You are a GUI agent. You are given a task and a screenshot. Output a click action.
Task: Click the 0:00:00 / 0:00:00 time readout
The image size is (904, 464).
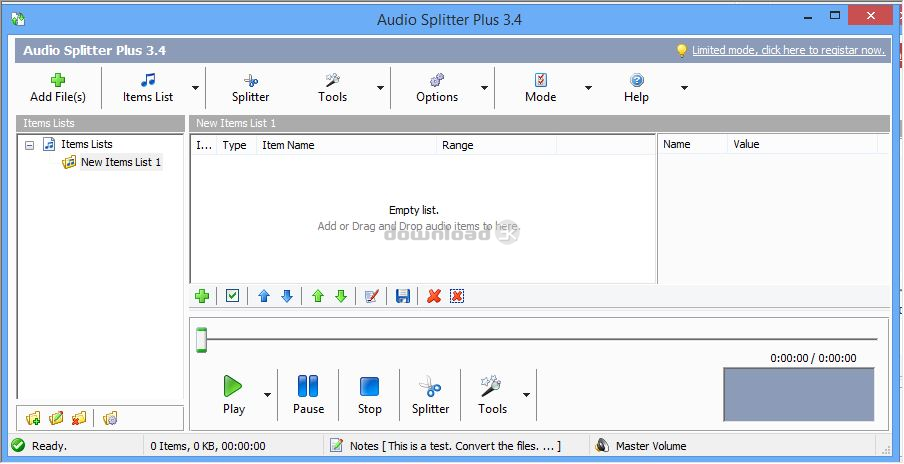(x=813, y=358)
